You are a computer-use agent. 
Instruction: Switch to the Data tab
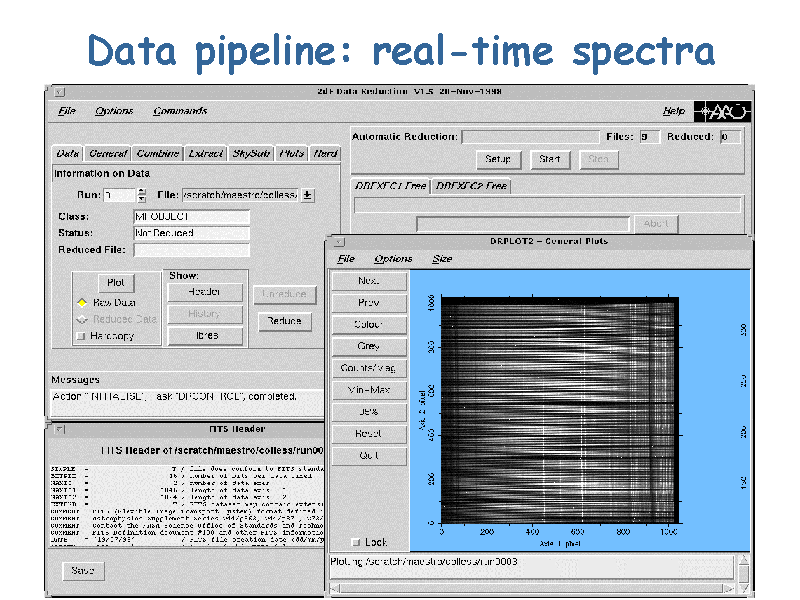[67, 154]
